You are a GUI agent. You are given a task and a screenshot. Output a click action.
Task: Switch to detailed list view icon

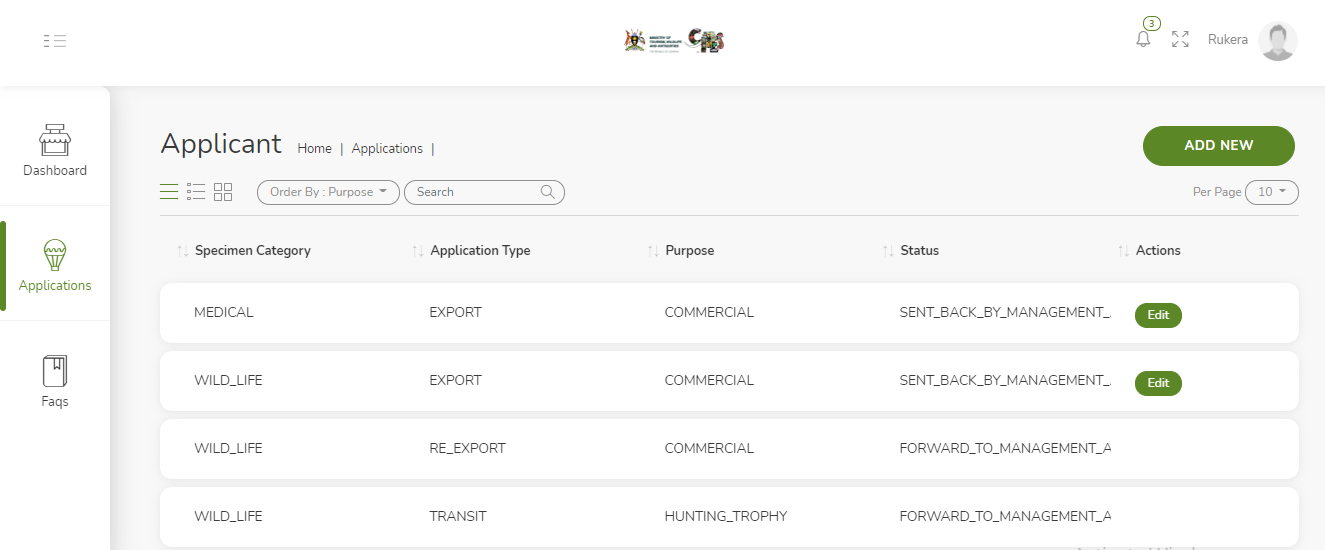[196, 192]
